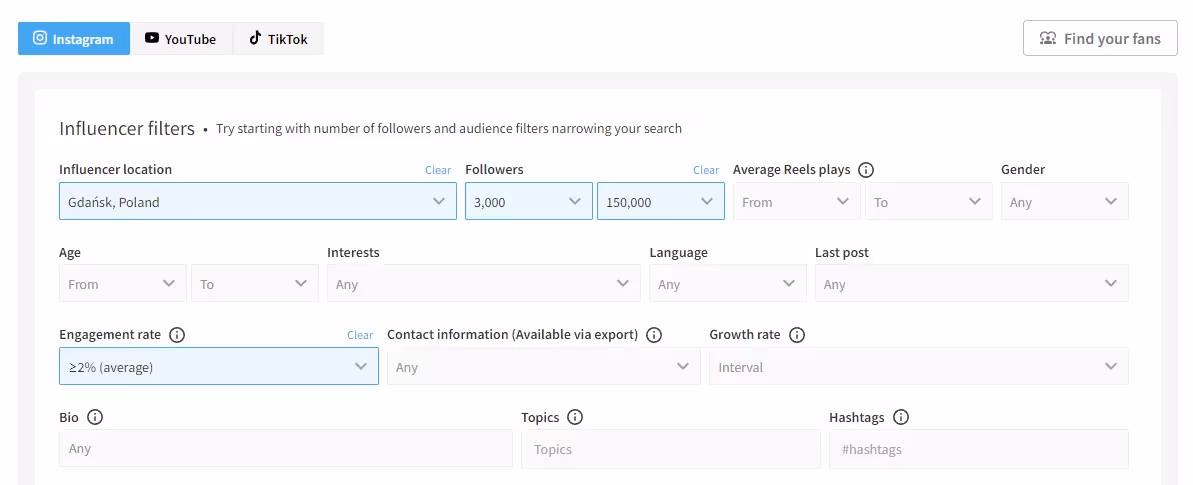Click the Find your fans button
Image resolution: width=1193 pixels, height=485 pixels.
1100,39
